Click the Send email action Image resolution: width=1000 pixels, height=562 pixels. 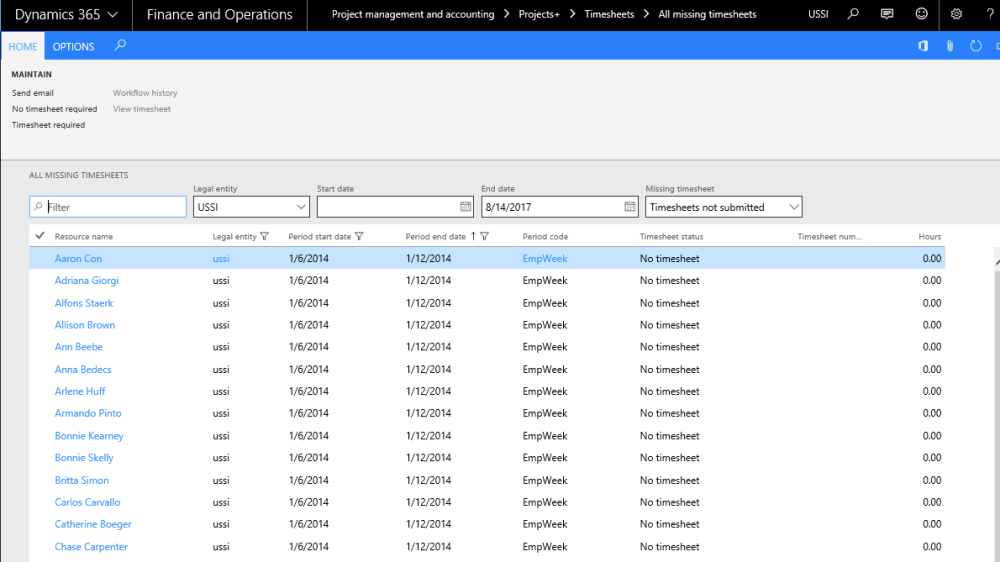coord(33,93)
